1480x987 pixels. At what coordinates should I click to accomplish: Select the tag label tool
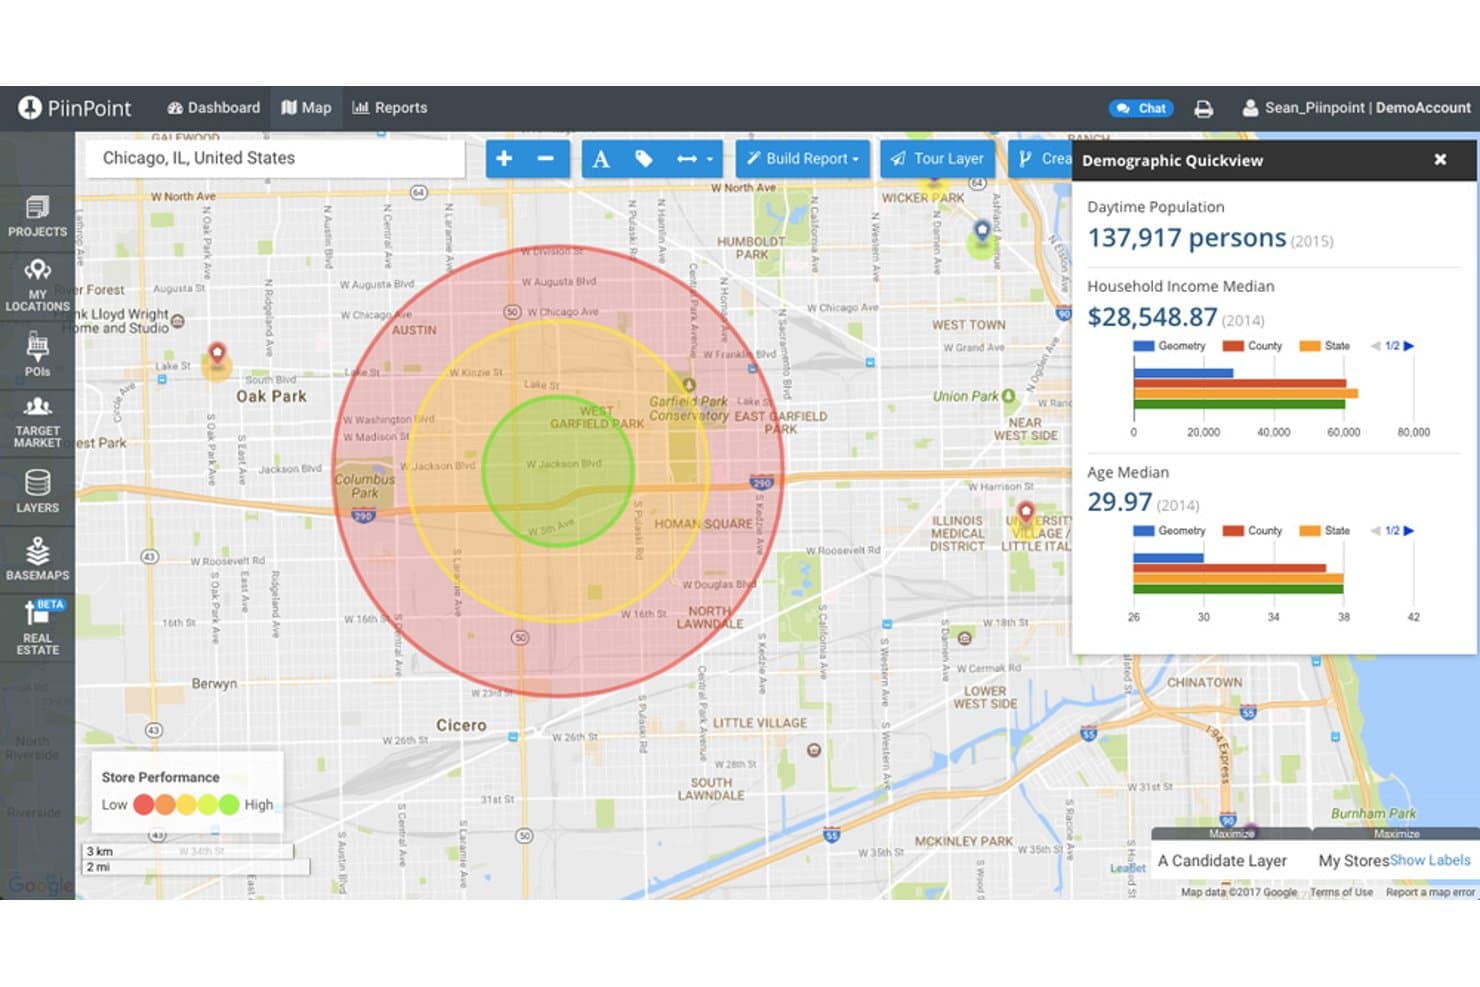click(x=643, y=158)
